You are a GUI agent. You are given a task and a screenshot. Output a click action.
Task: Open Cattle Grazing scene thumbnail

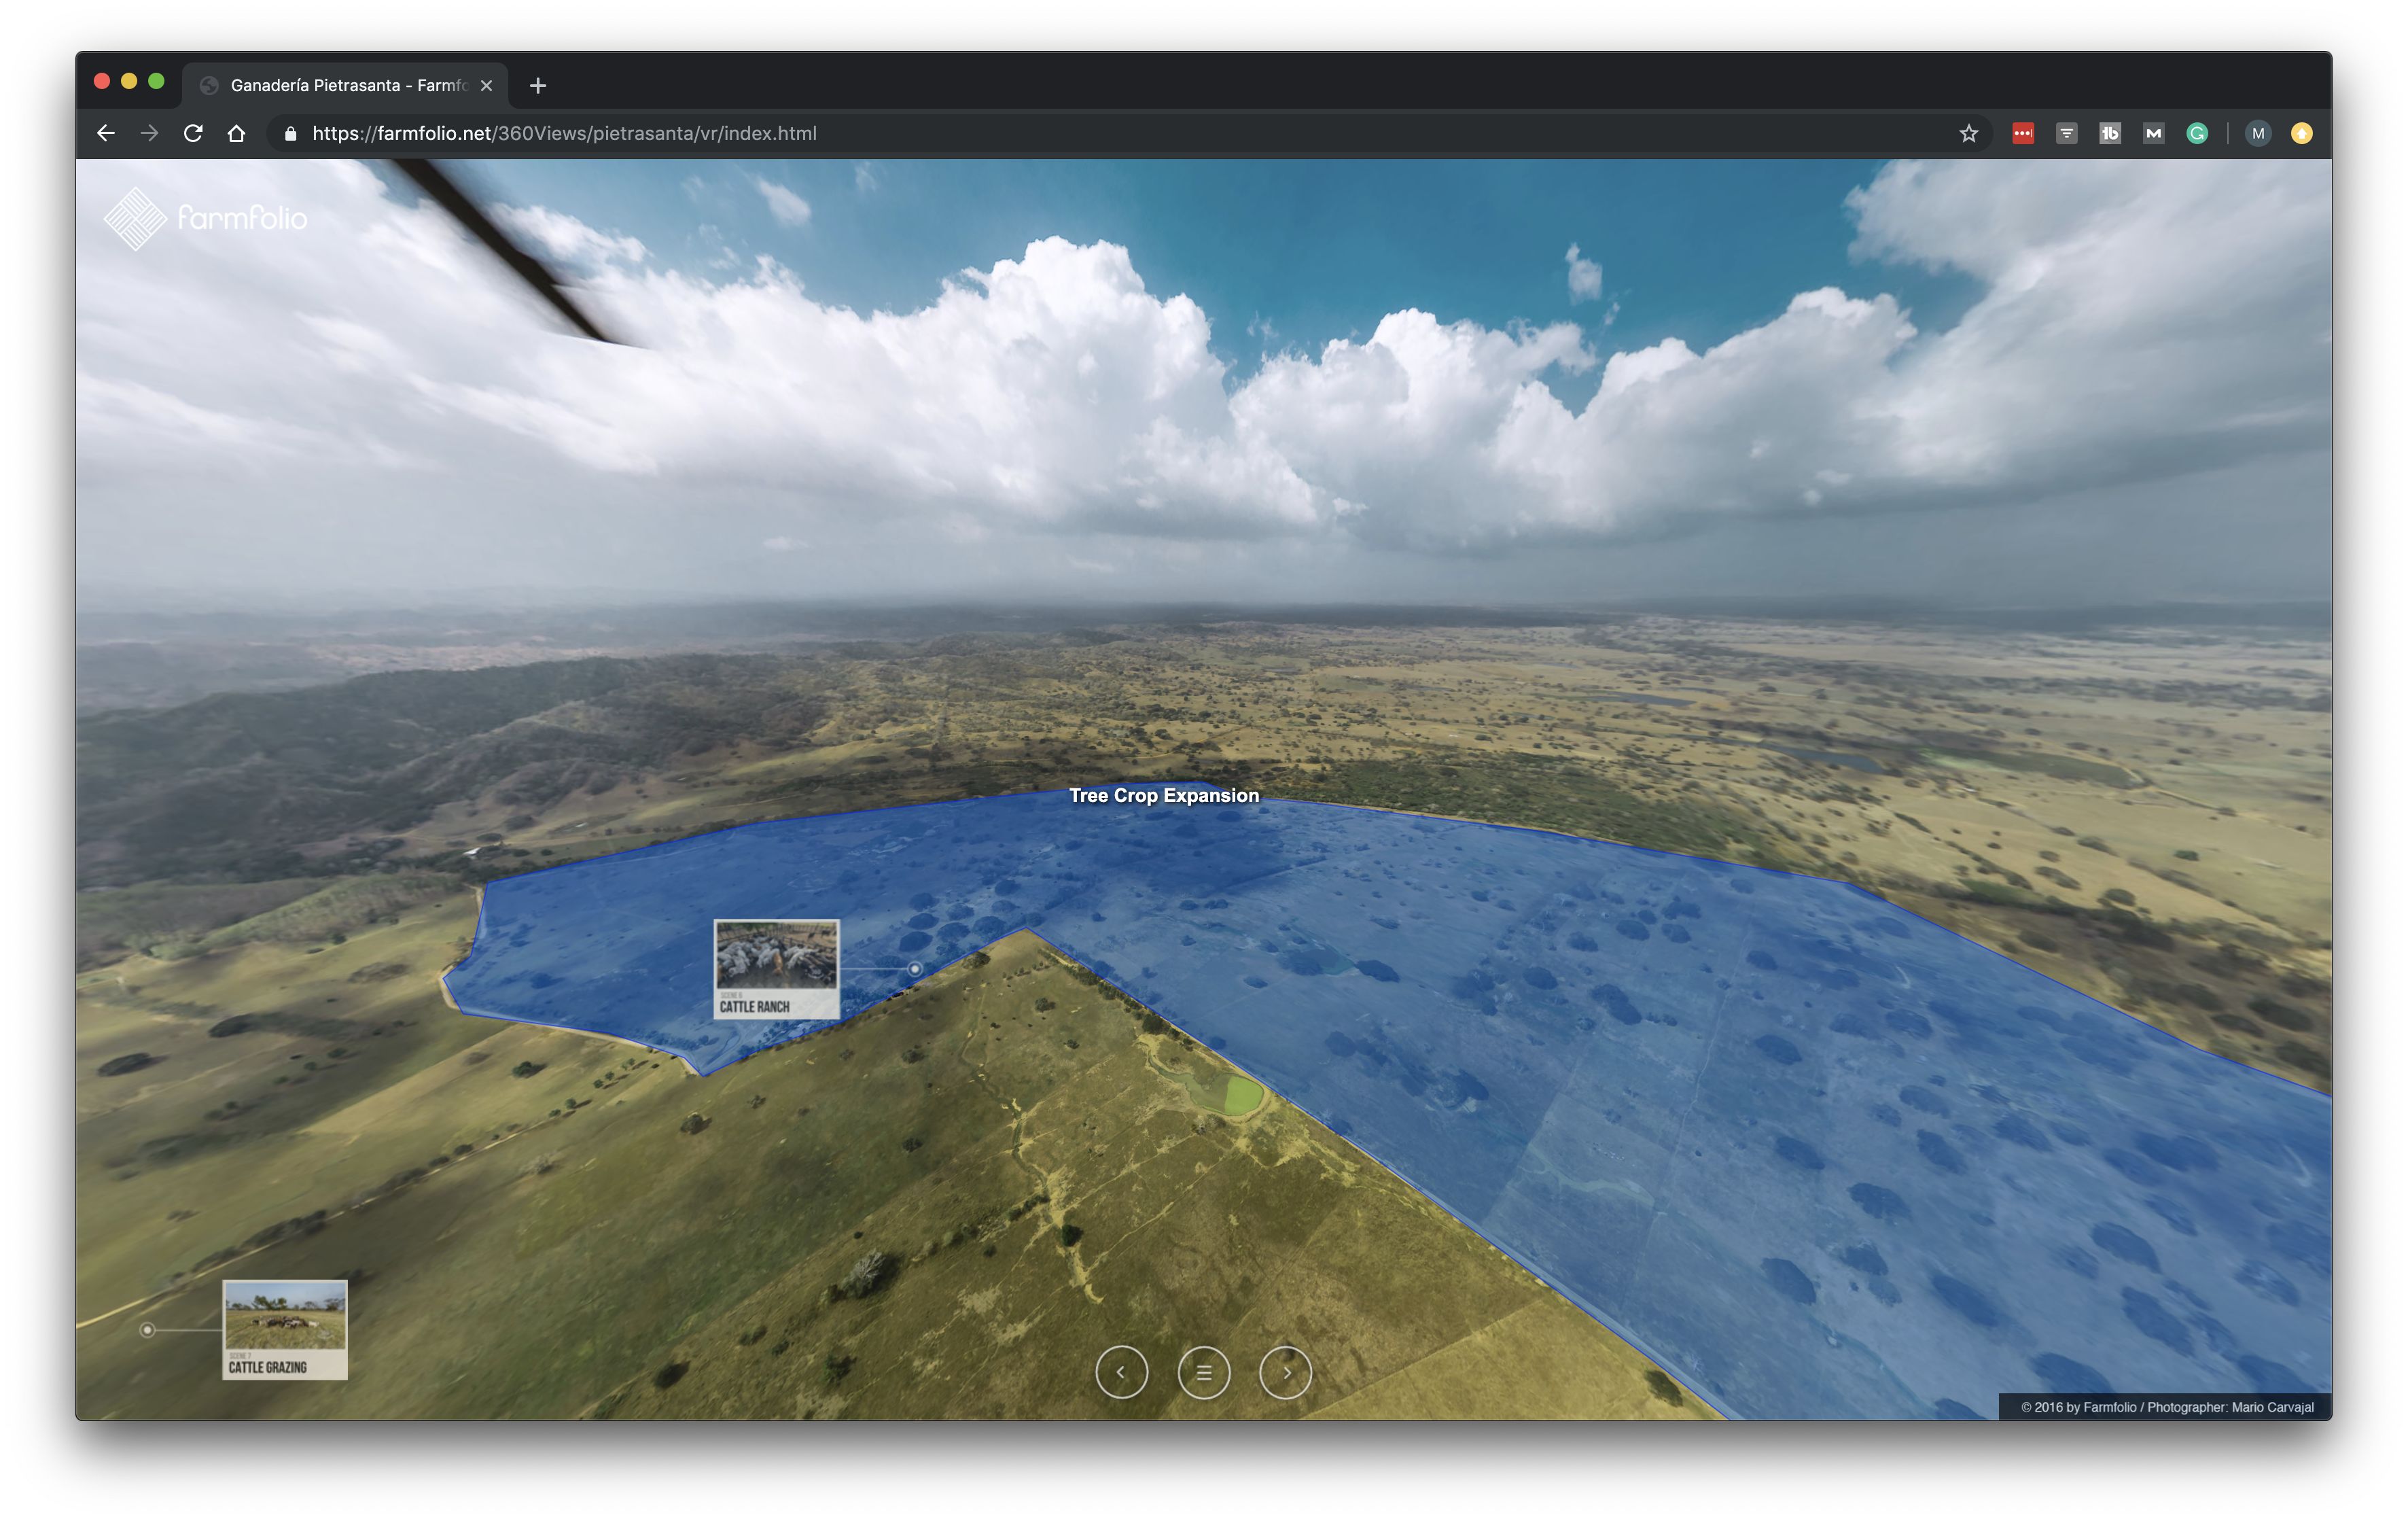pos(285,1329)
